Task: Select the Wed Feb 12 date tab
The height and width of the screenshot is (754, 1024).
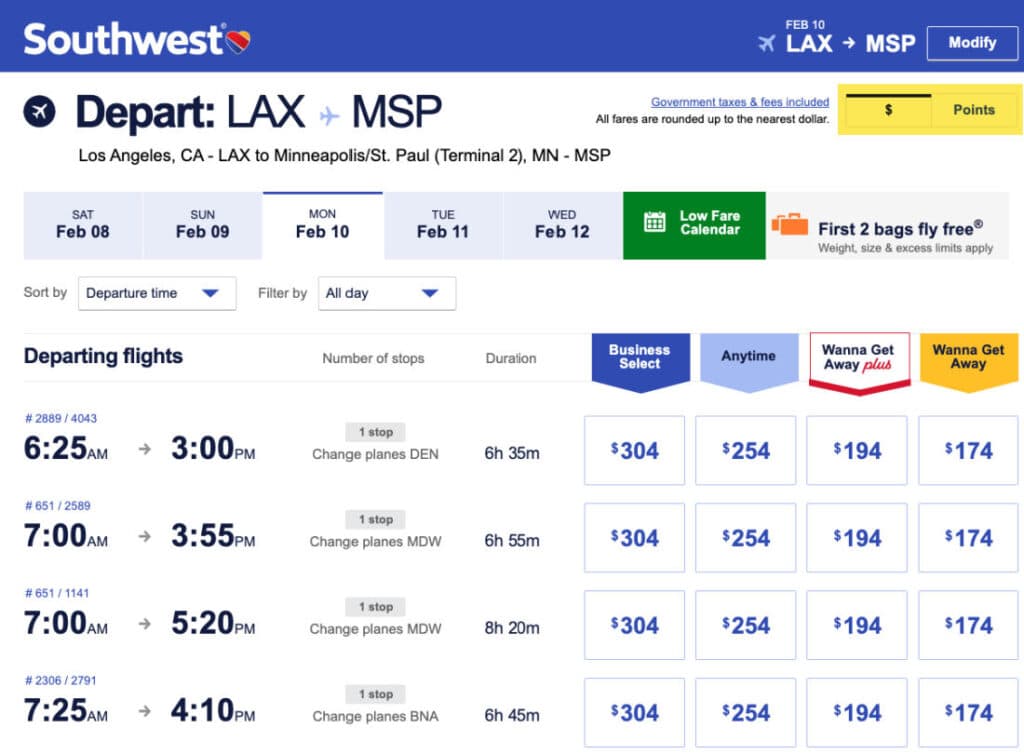Action: click(562, 224)
